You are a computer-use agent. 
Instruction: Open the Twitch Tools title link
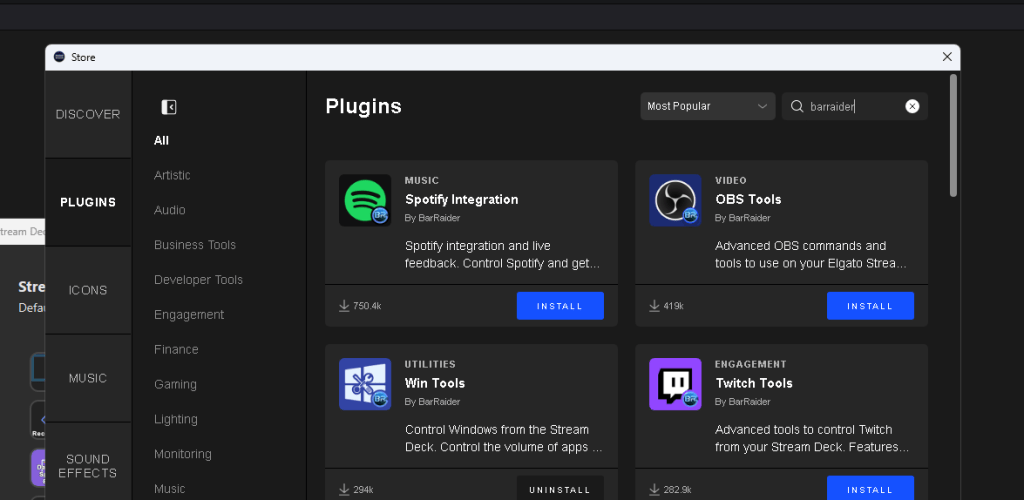754,383
